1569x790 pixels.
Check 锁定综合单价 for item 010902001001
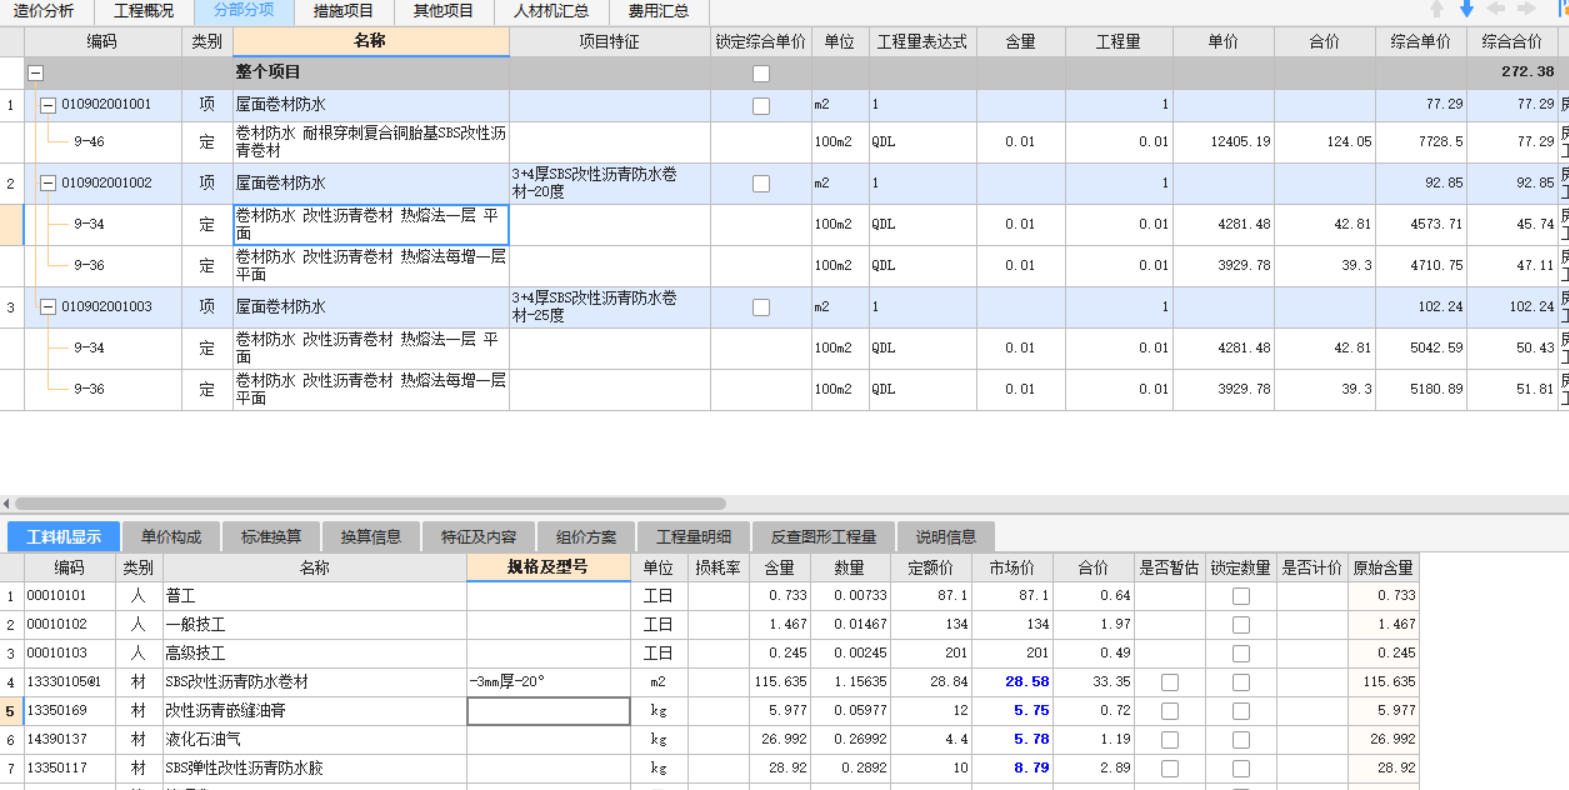pyautogui.click(x=761, y=105)
